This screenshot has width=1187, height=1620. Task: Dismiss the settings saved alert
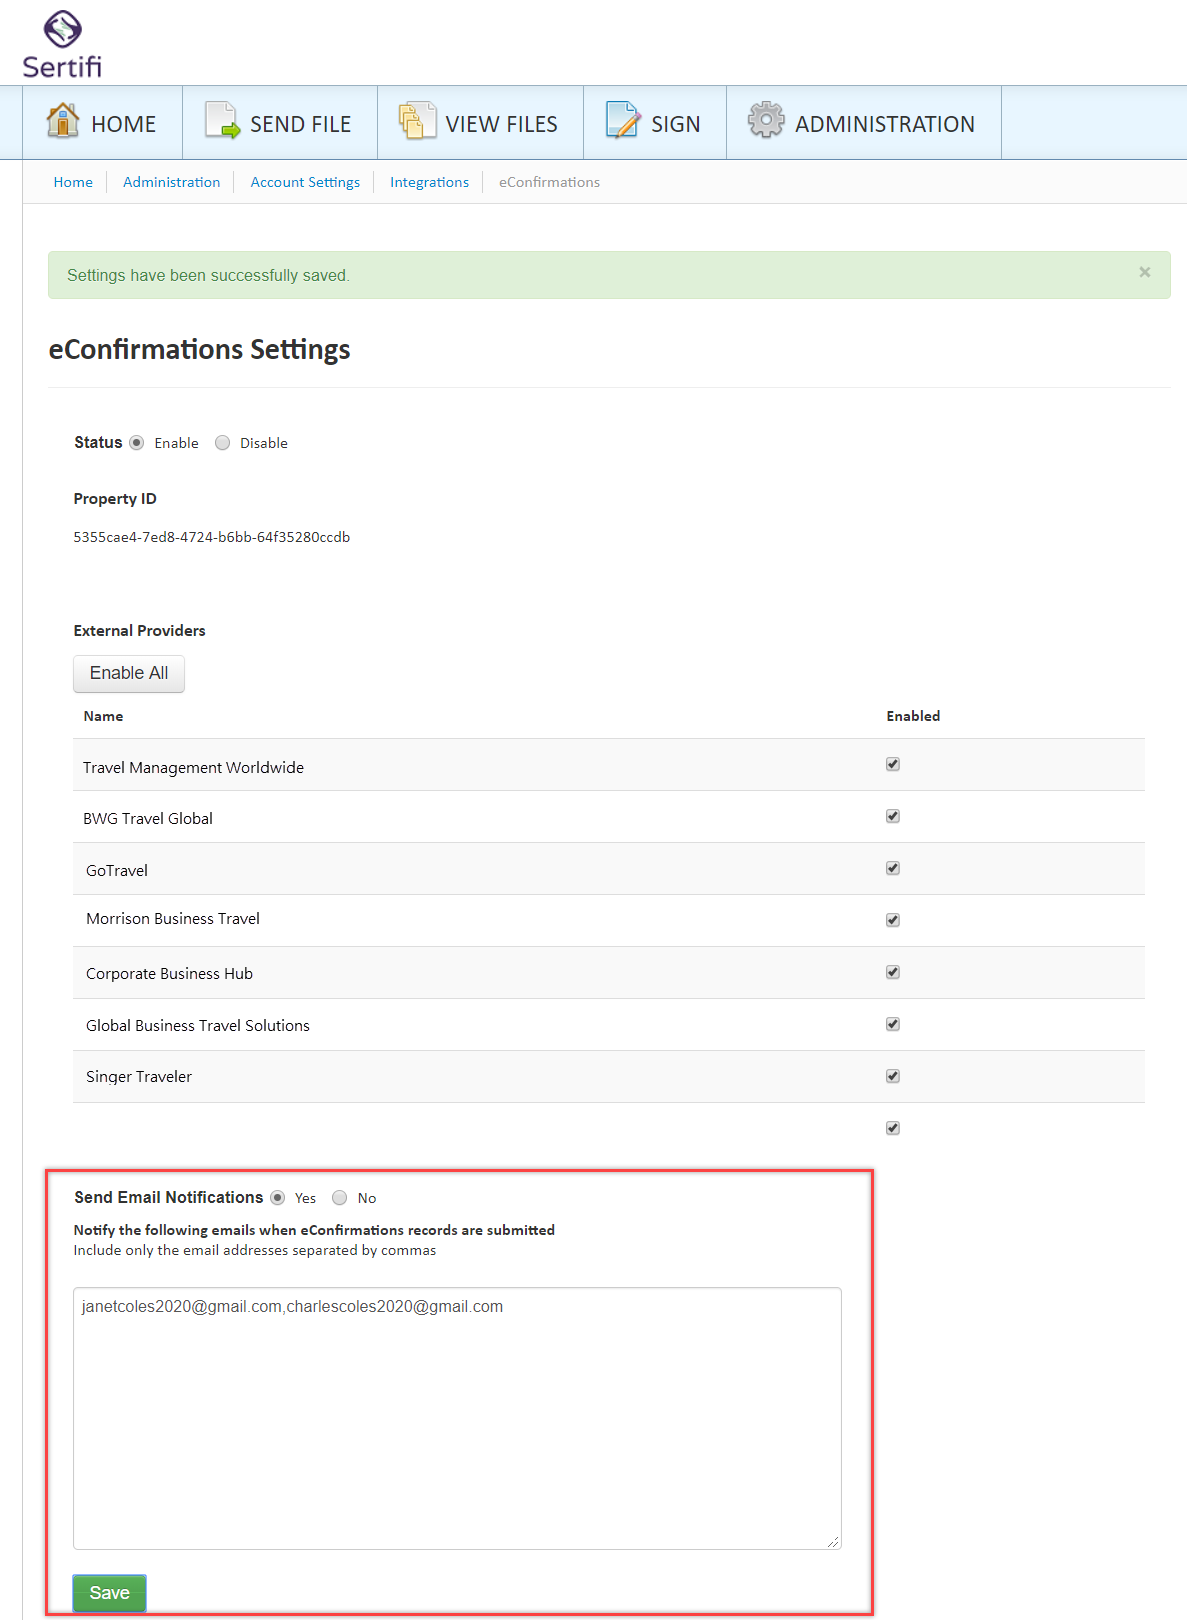(x=1145, y=272)
